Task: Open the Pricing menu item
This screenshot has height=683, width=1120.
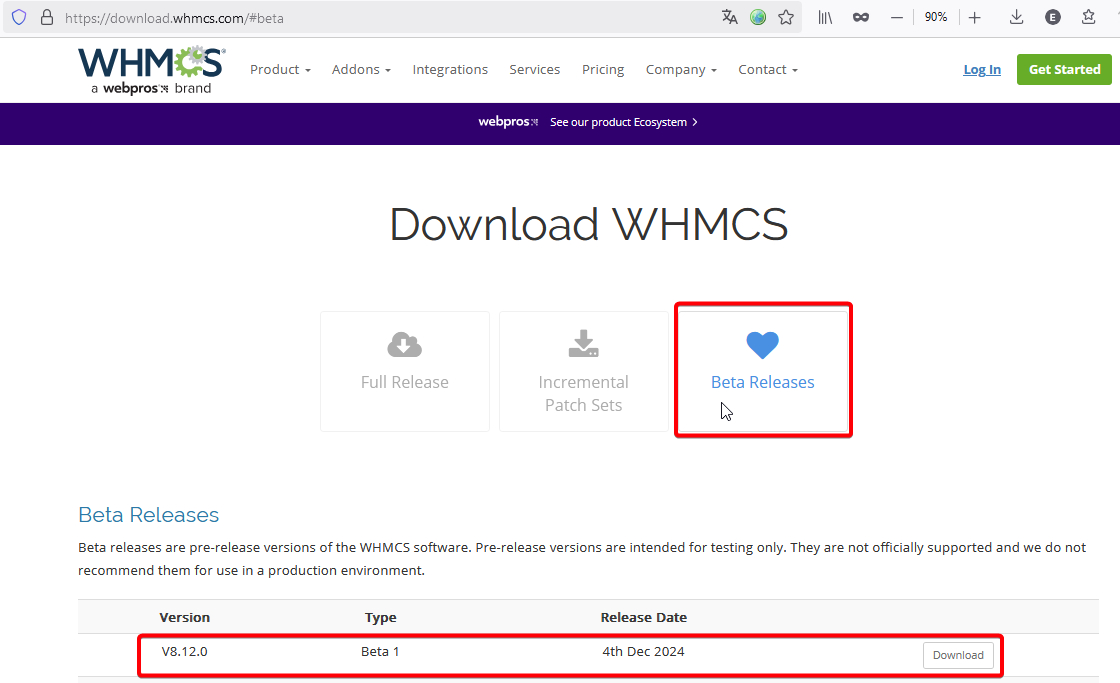Action: [603, 69]
